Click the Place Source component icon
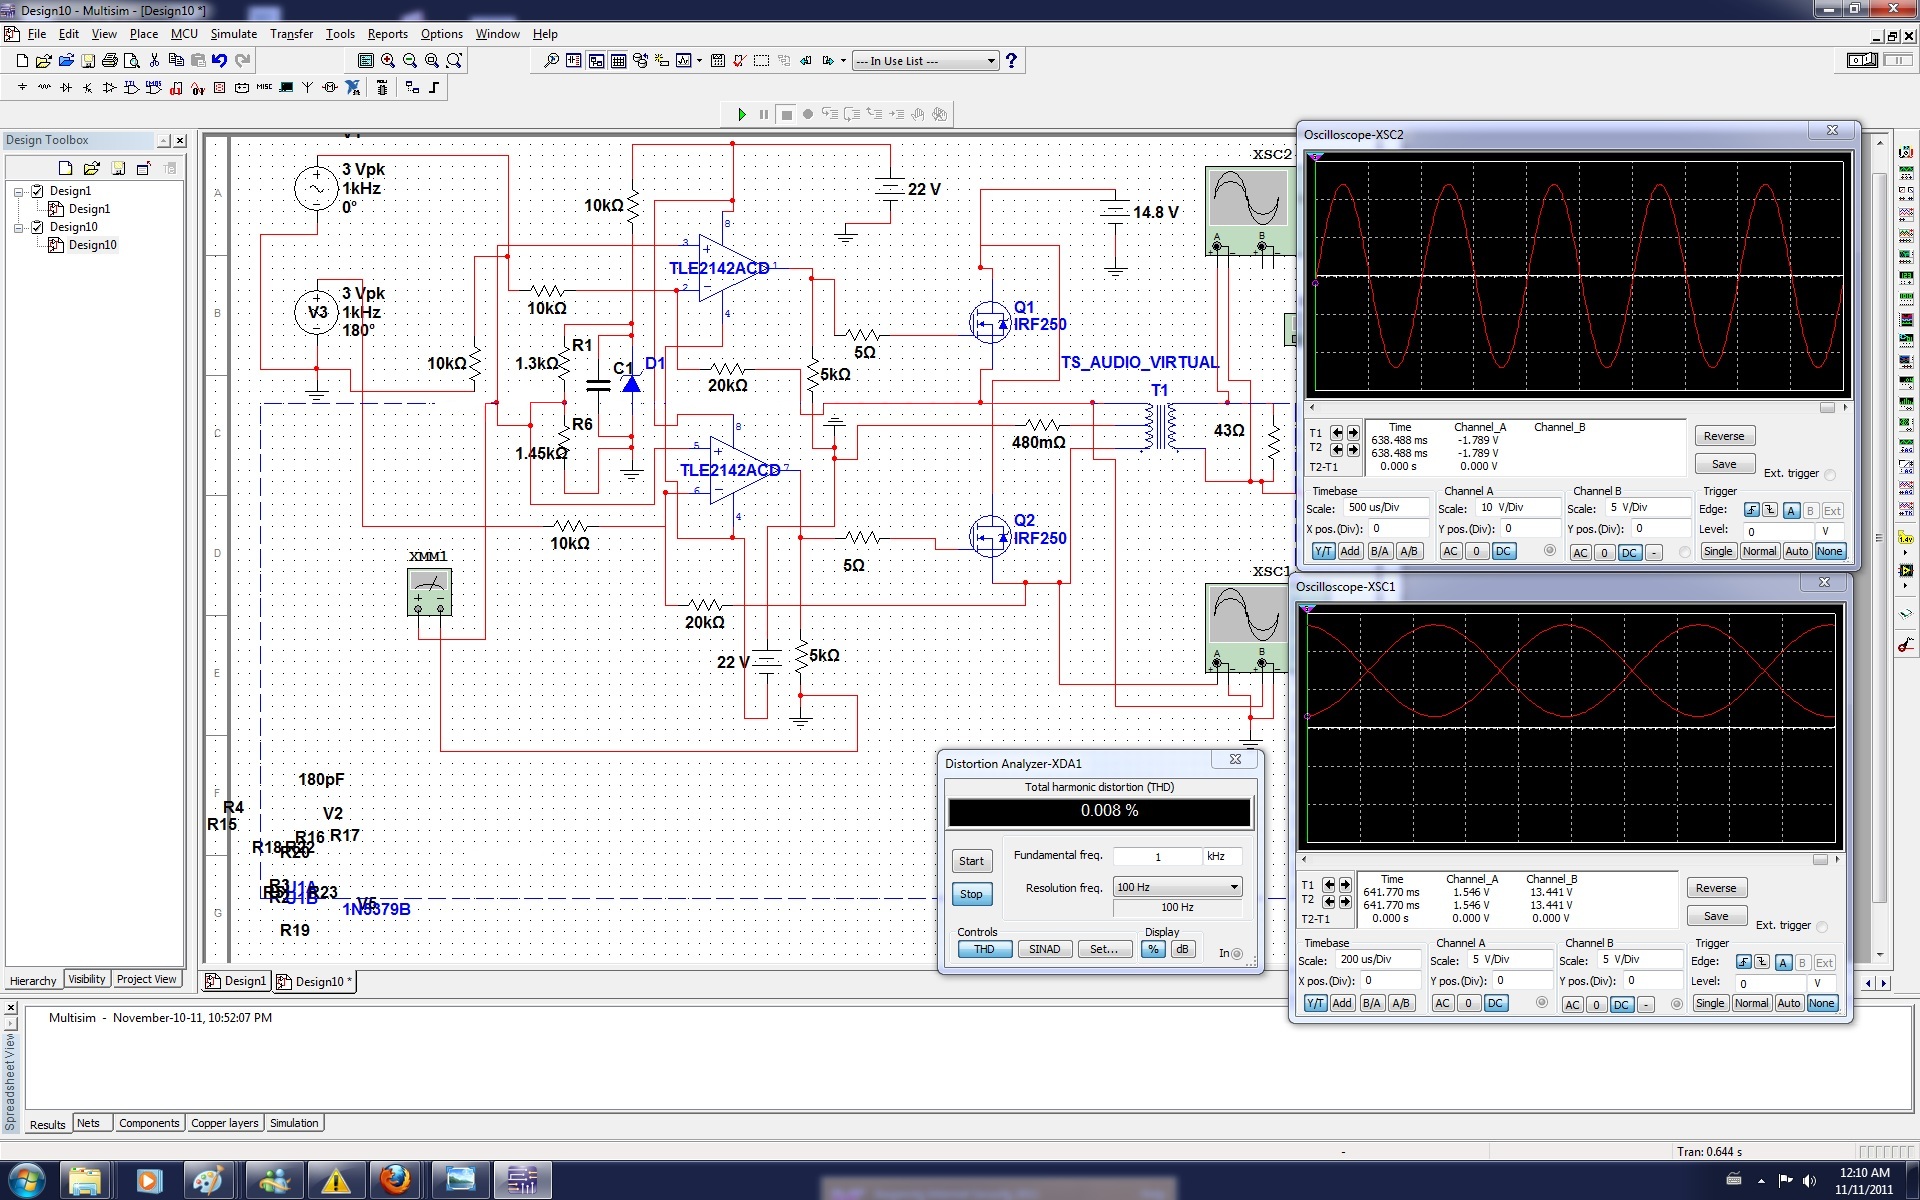1920x1200 pixels. (x=22, y=88)
